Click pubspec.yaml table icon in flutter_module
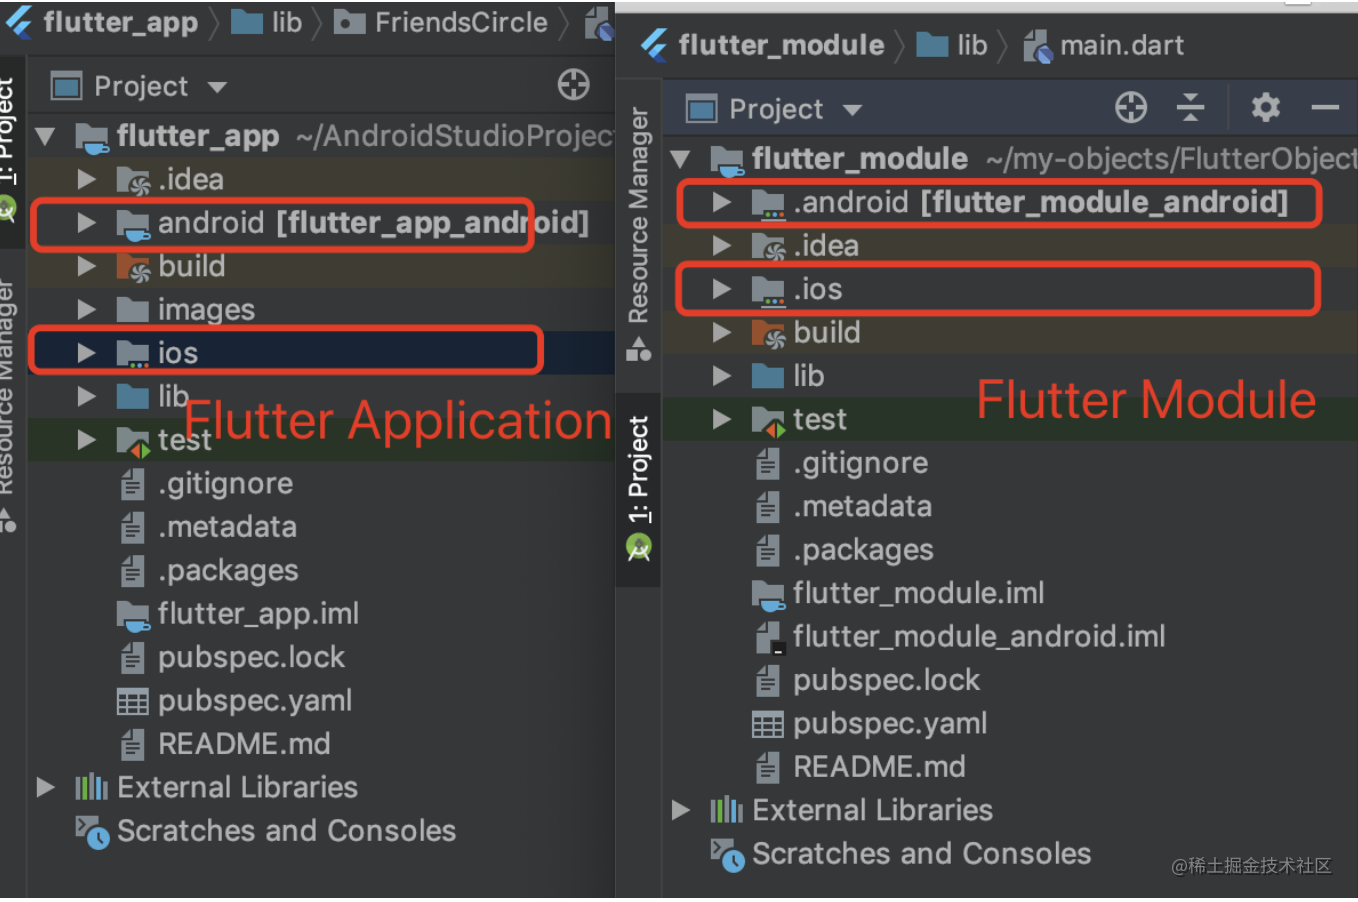The width and height of the screenshot is (1358, 902). pyautogui.click(x=767, y=725)
